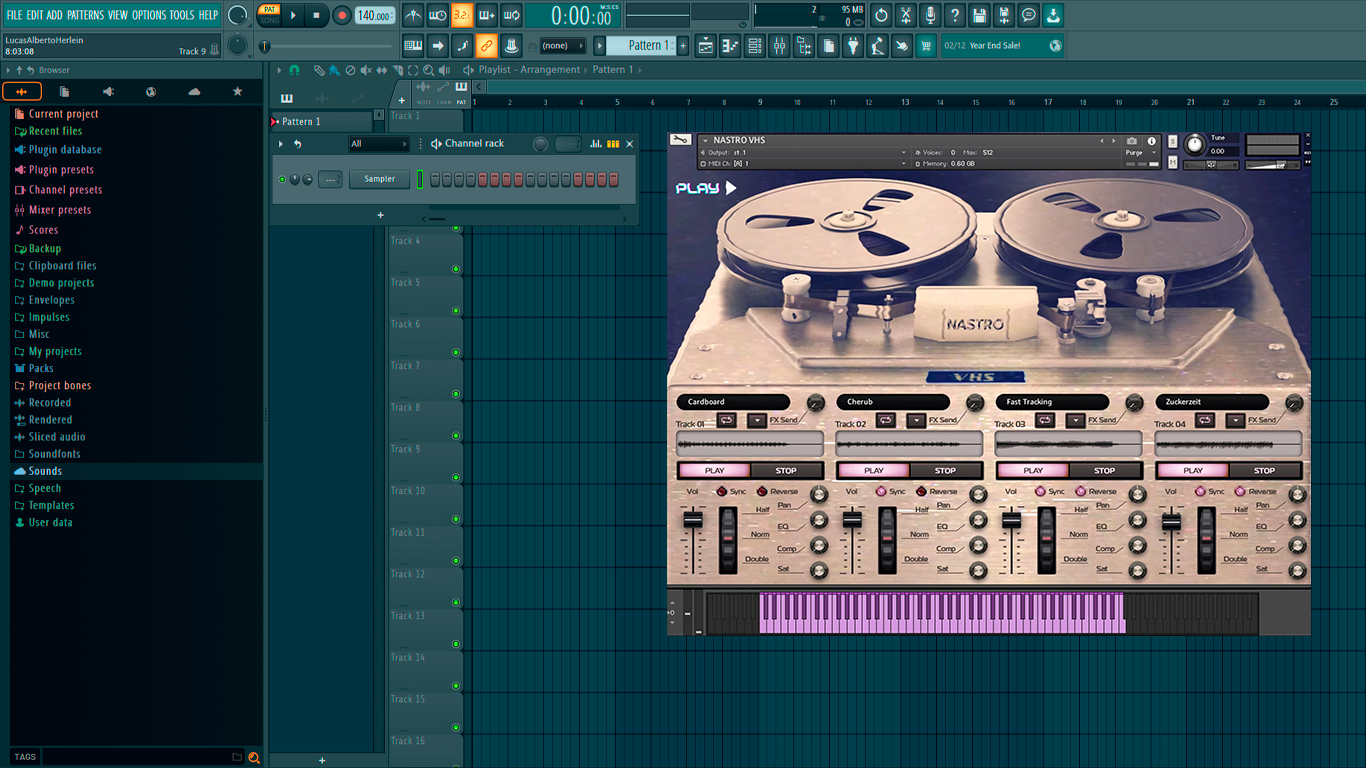The height and width of the screenshot is (768, 1366).
Task: Toggle Reverse LED on Track 04
Action: click(x=1239, y=491)
